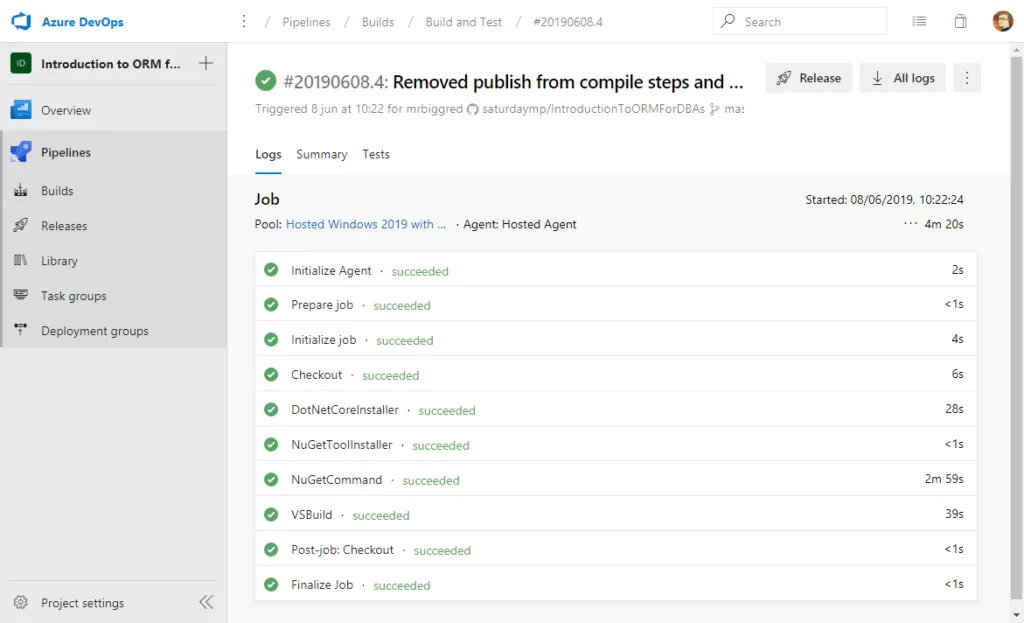Click the Task groups icon in sidebar
This screenshot has height=623, width=1024.
(x=21, y=295)
